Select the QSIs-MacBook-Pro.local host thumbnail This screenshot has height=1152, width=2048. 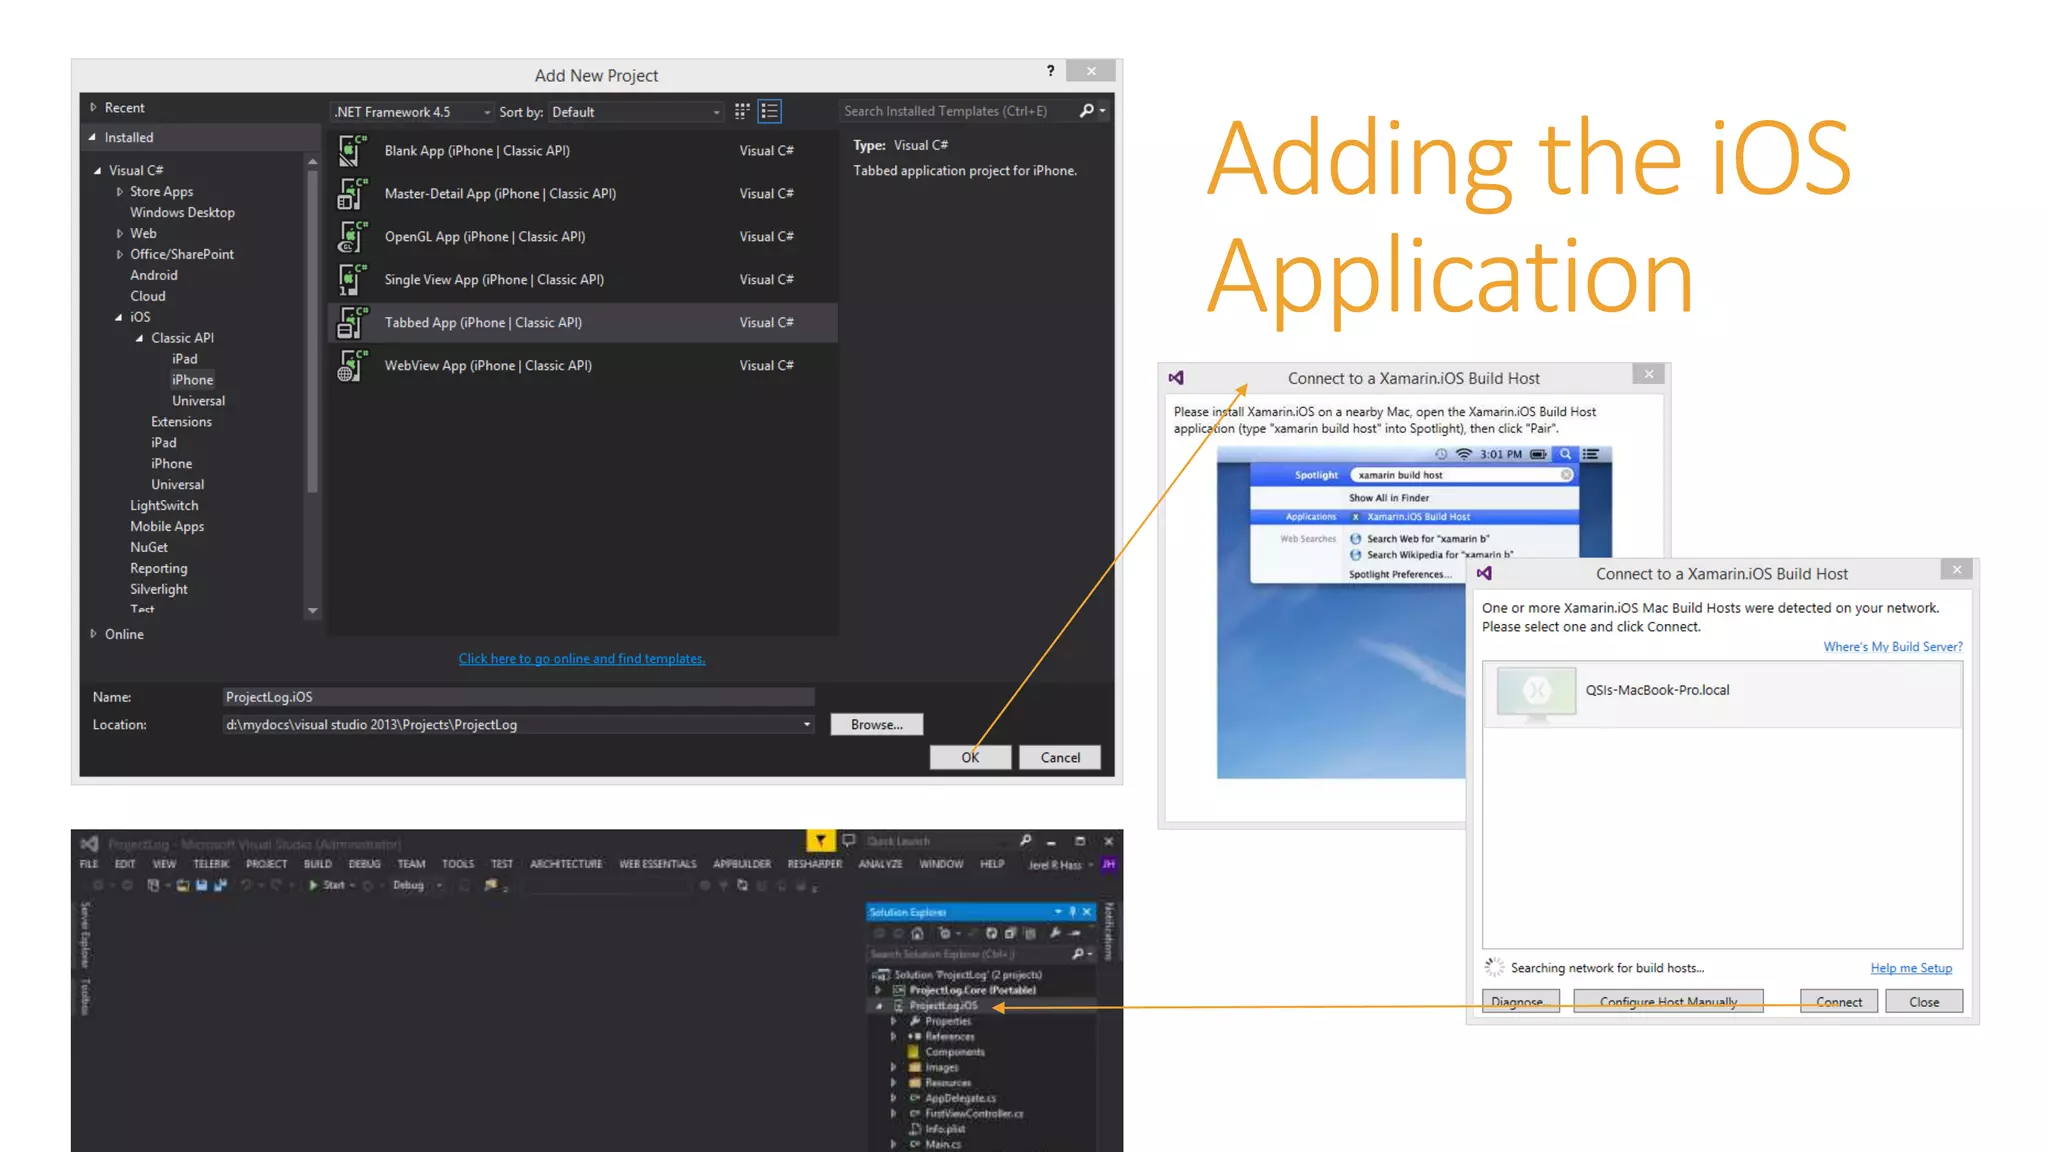click(x=1536, y=692)
